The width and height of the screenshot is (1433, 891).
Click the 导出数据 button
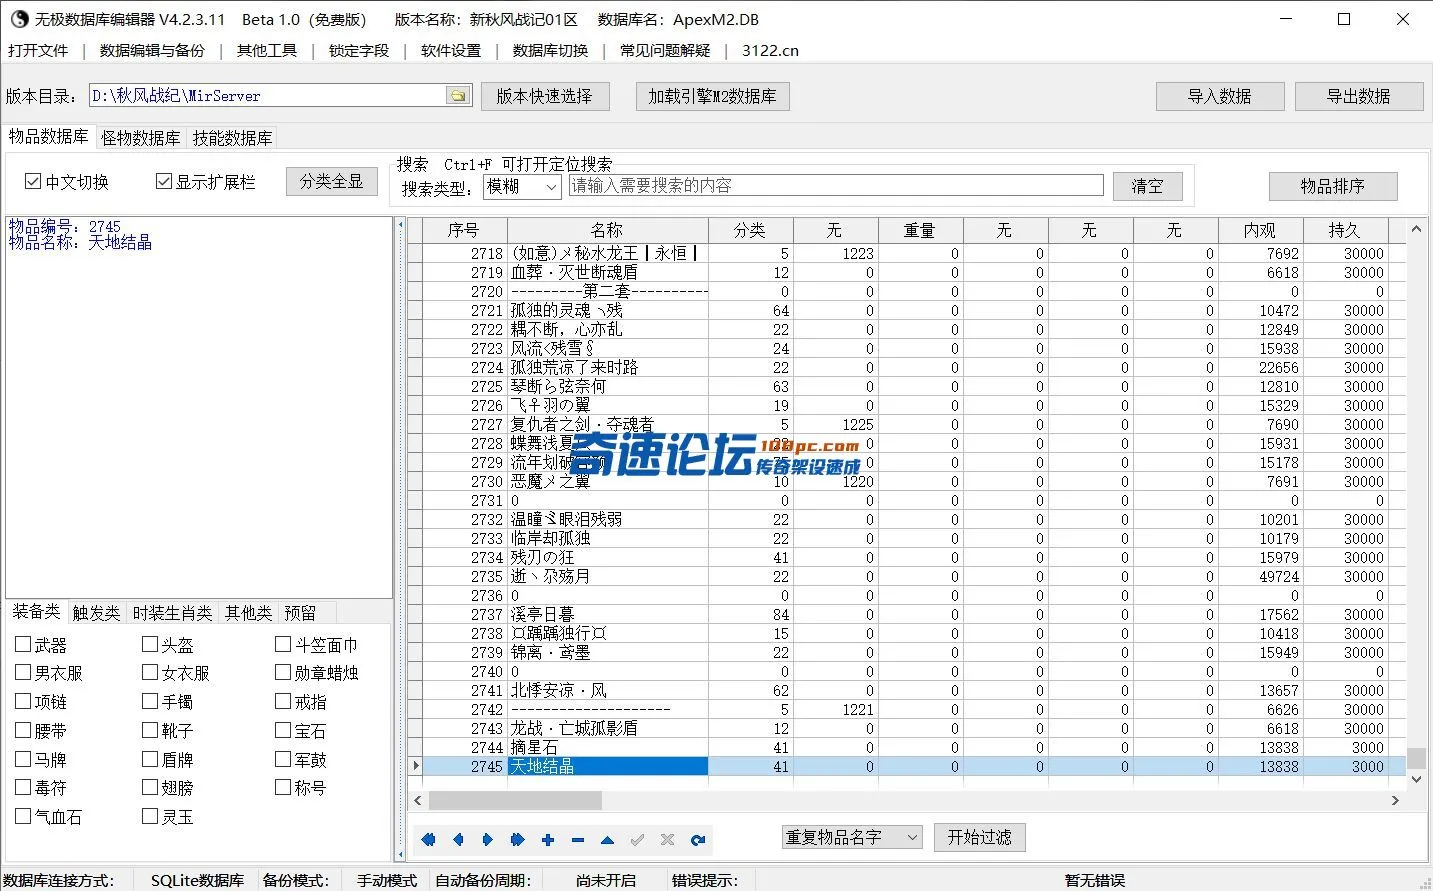point(1359,96)
